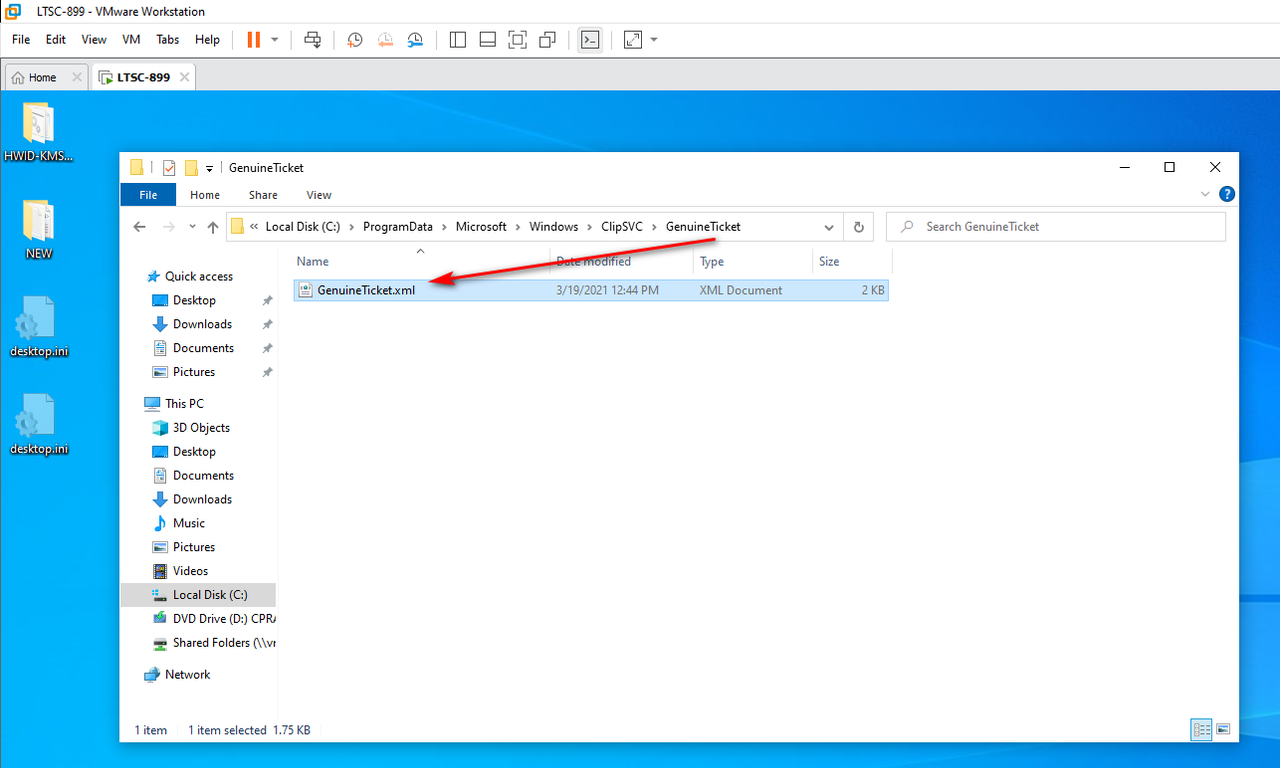
Task: Toggle the thumbnail bar view icon
Action: click(x=488, y=40)
